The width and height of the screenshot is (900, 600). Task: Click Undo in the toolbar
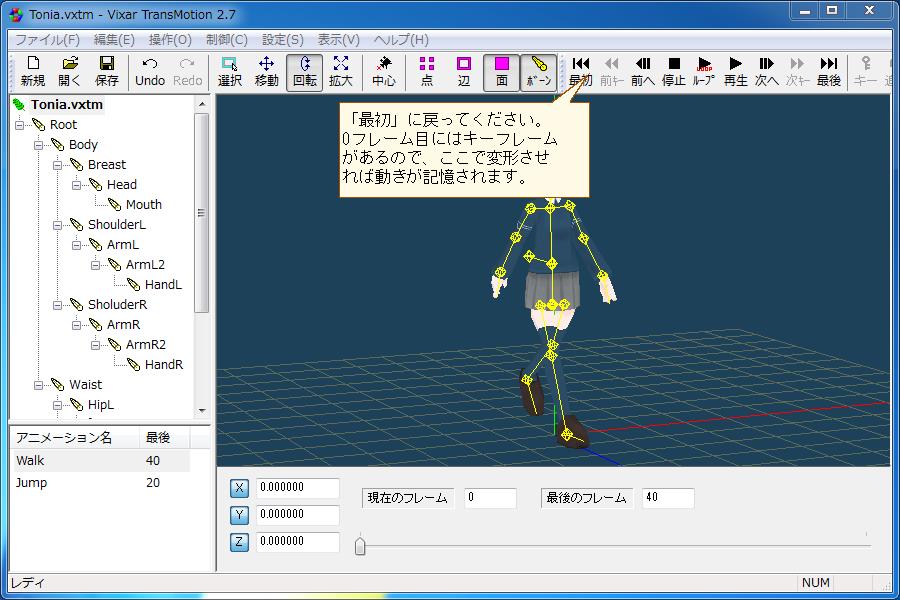click(148, 70)
